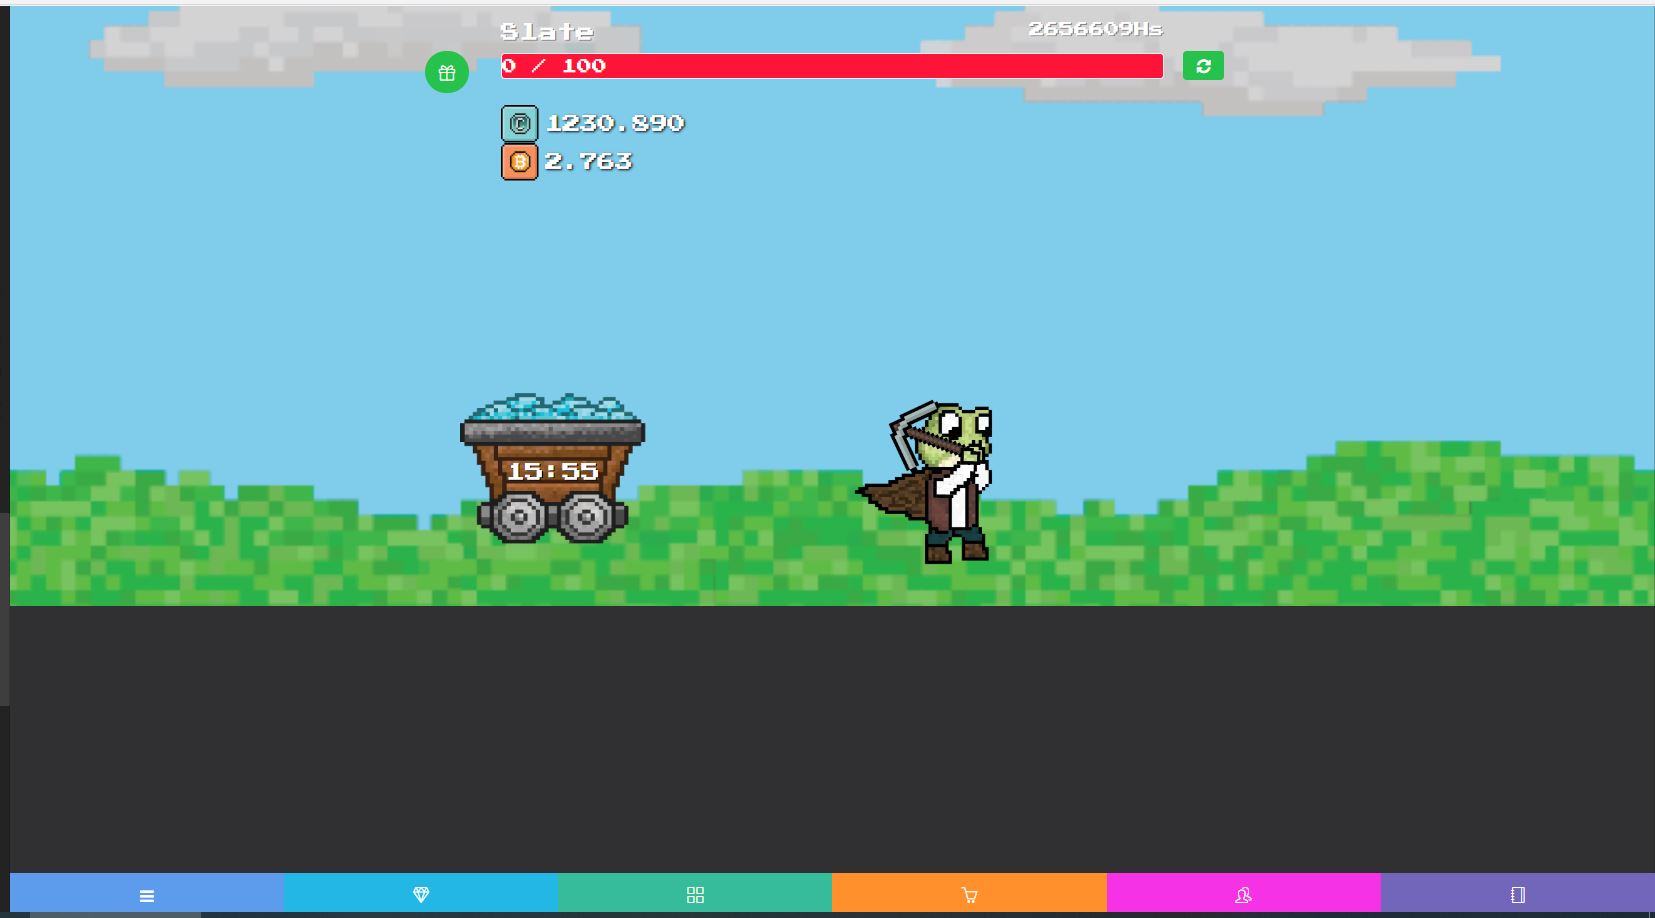Click the 1230.890 balance value
This screenshot has width=1655, height=918.
(615, 123)
